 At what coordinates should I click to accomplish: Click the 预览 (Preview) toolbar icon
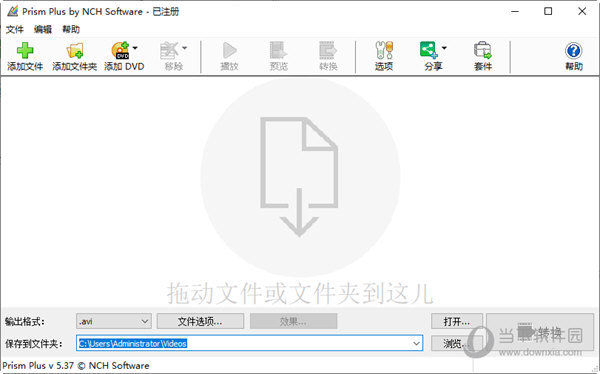[278, 50]
